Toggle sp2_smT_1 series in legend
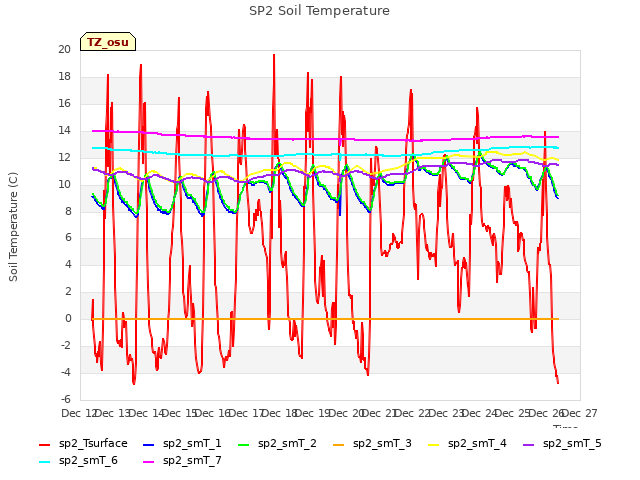Screen dimensions: 640x480 [182, 444]
